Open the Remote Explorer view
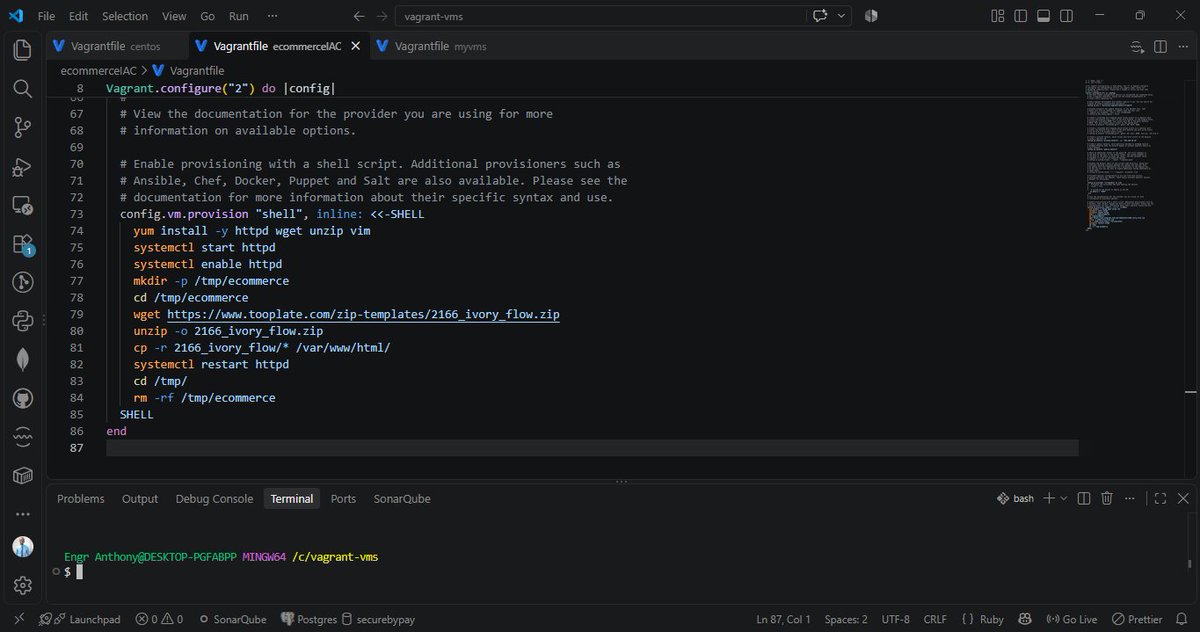 [22, 206]
